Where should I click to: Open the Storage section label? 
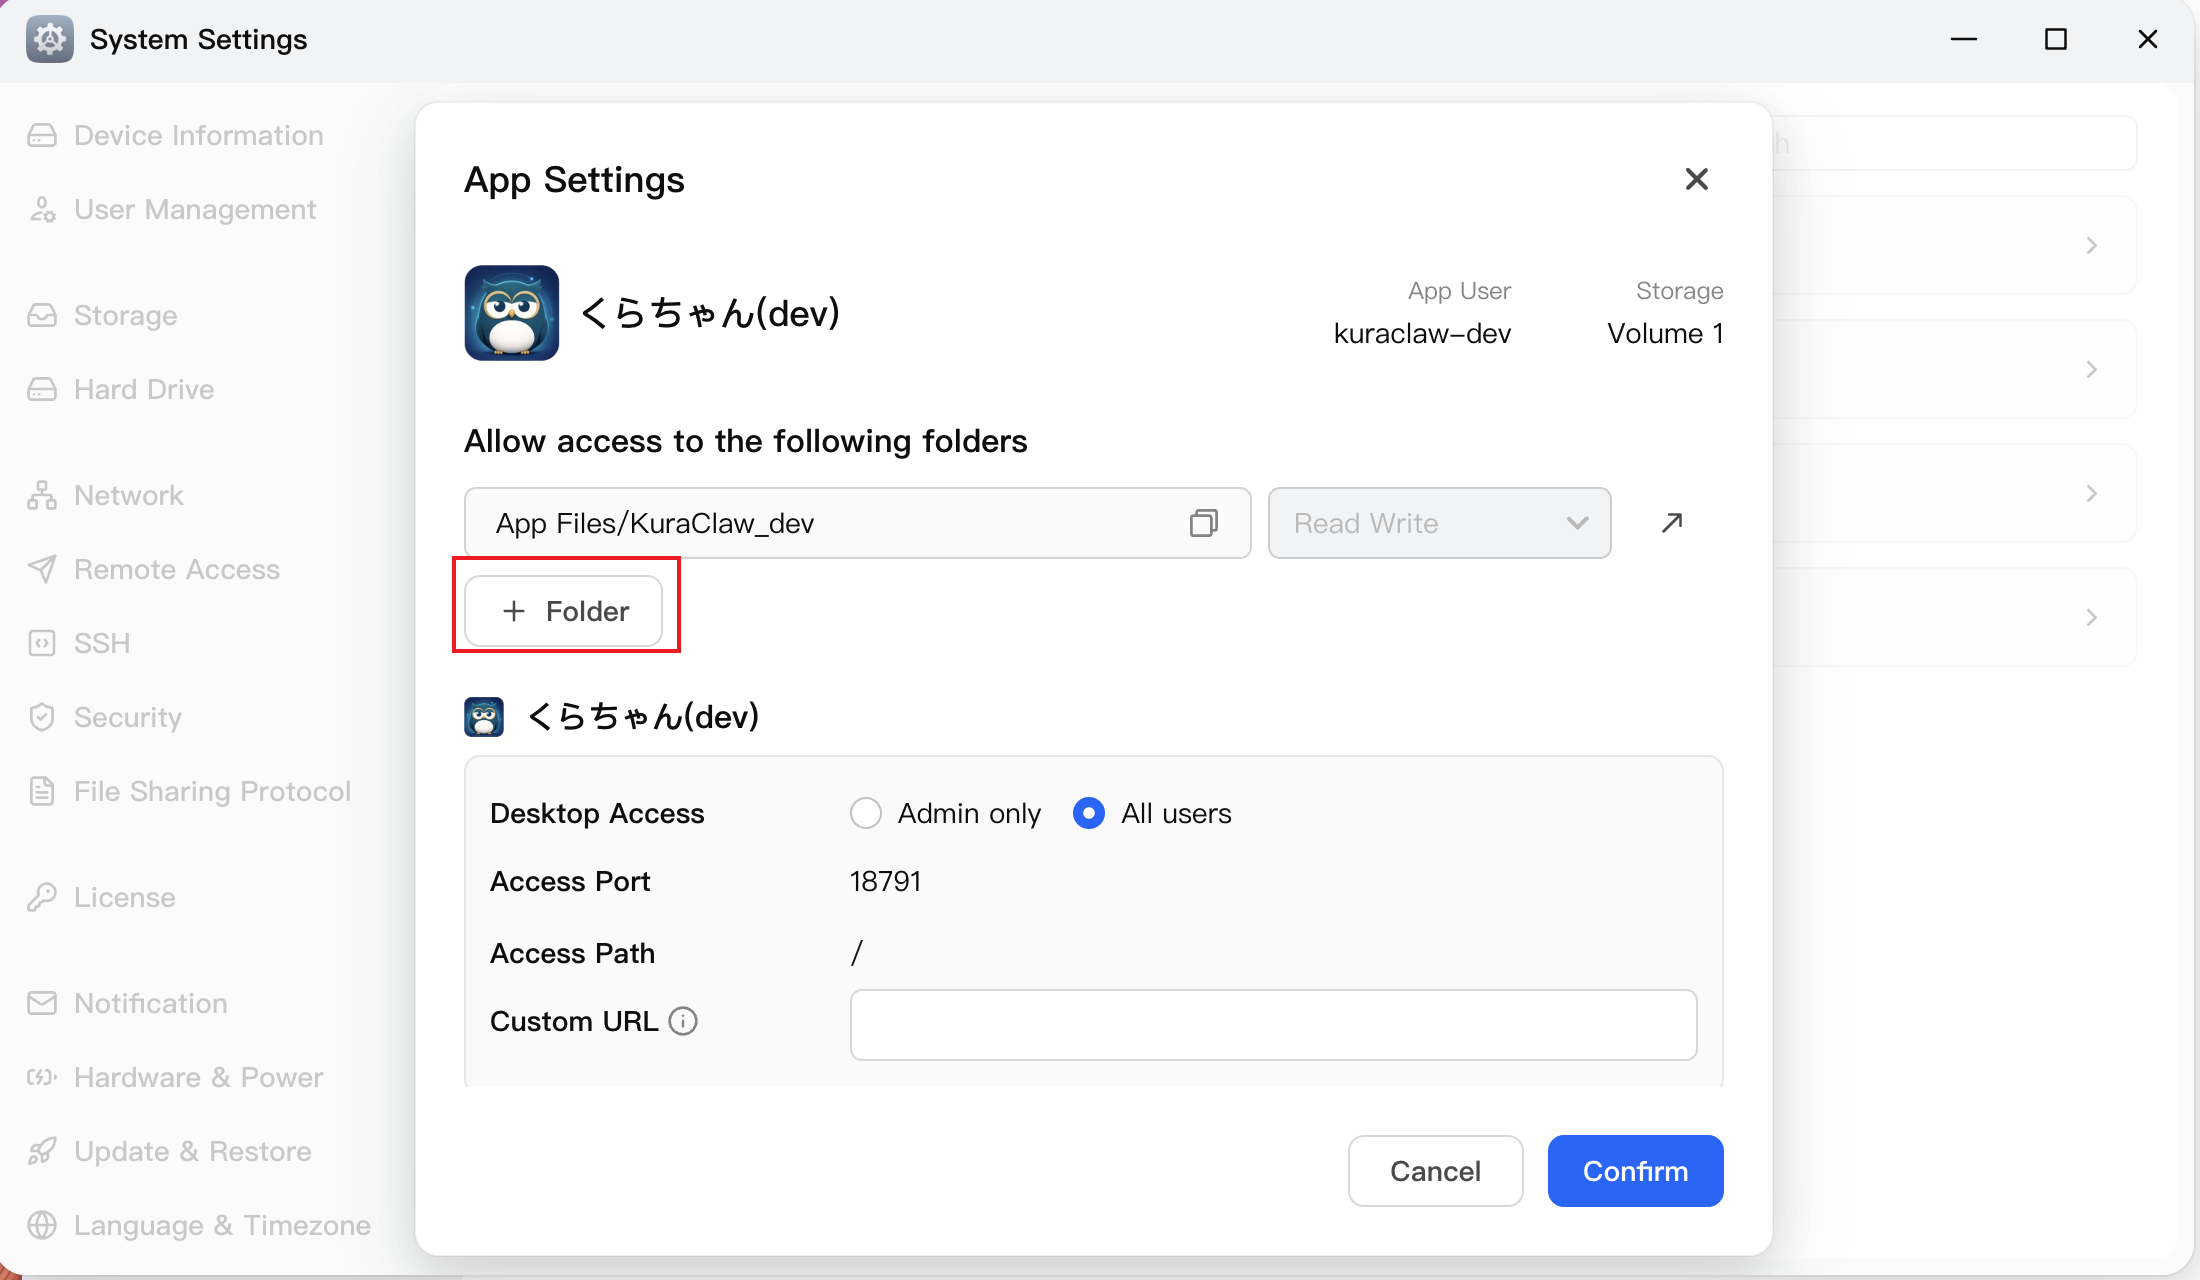tap(126, 315)
